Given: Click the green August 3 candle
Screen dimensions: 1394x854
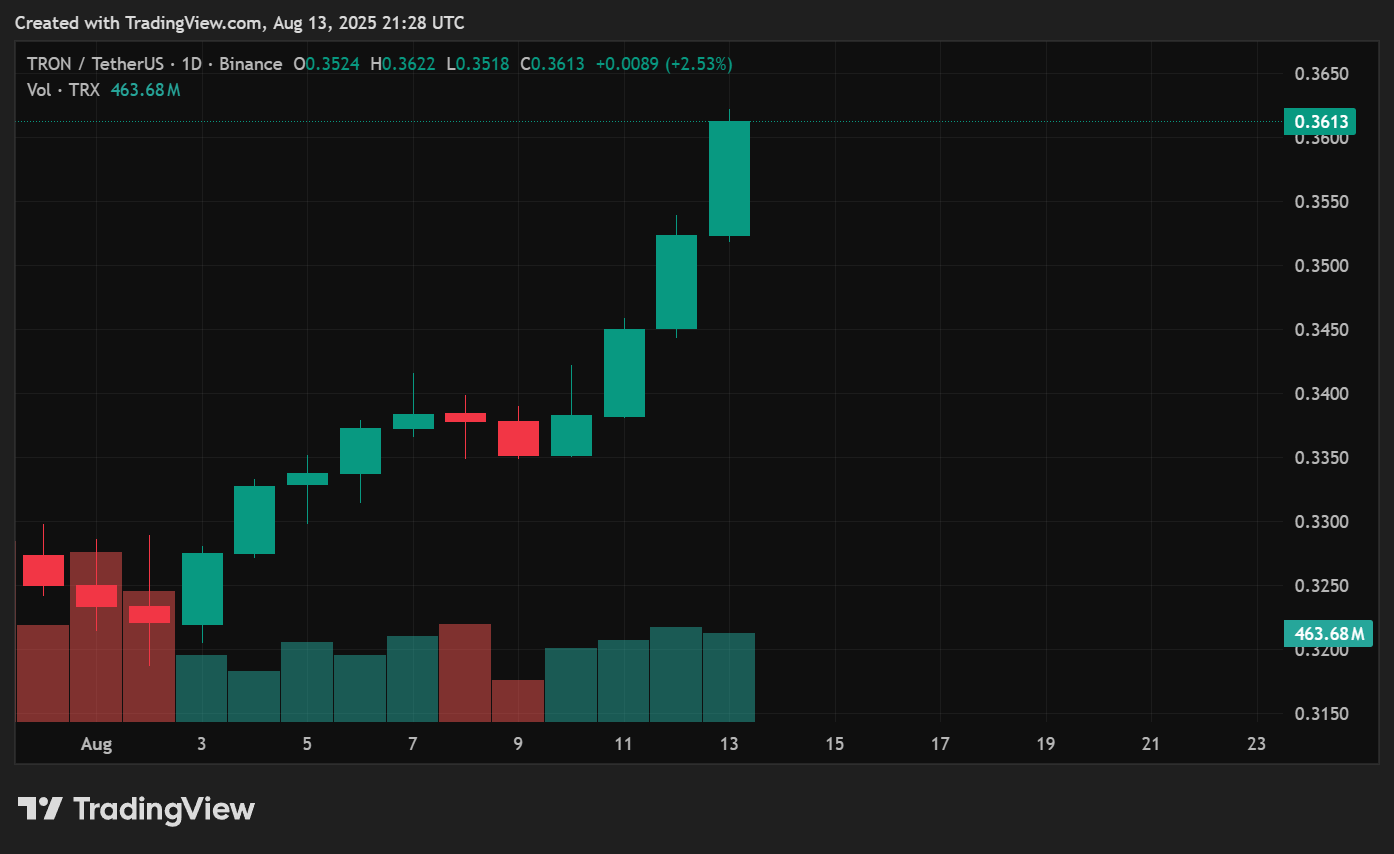Looking at the screenshot, I should point(202,588).
